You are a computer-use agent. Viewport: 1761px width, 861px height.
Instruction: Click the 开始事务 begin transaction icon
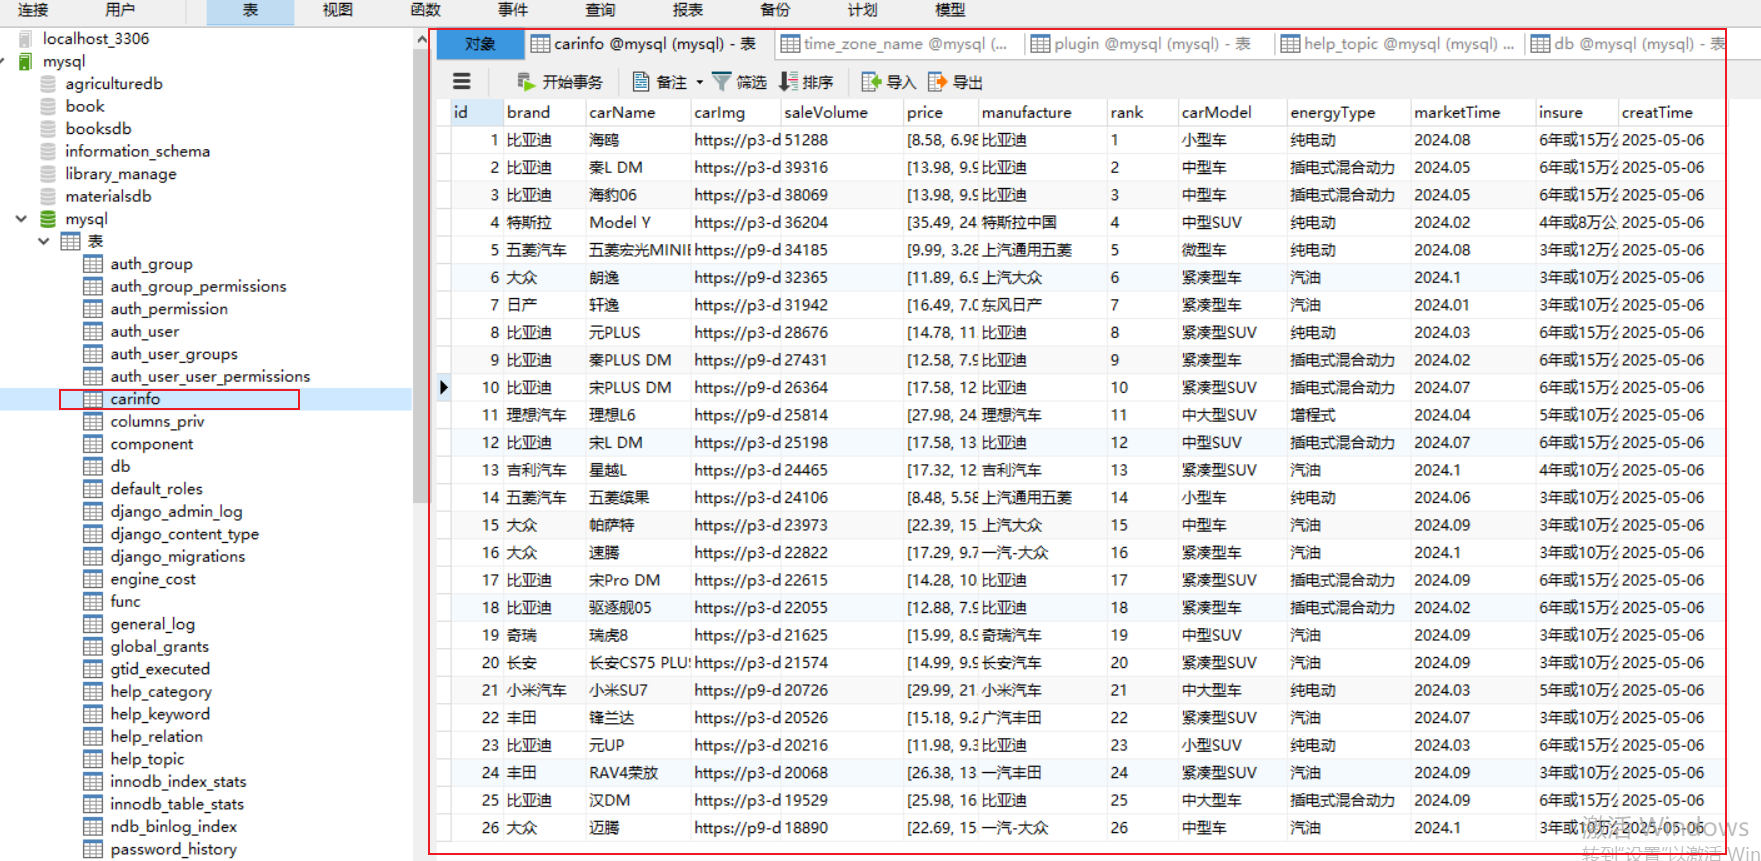526,82
